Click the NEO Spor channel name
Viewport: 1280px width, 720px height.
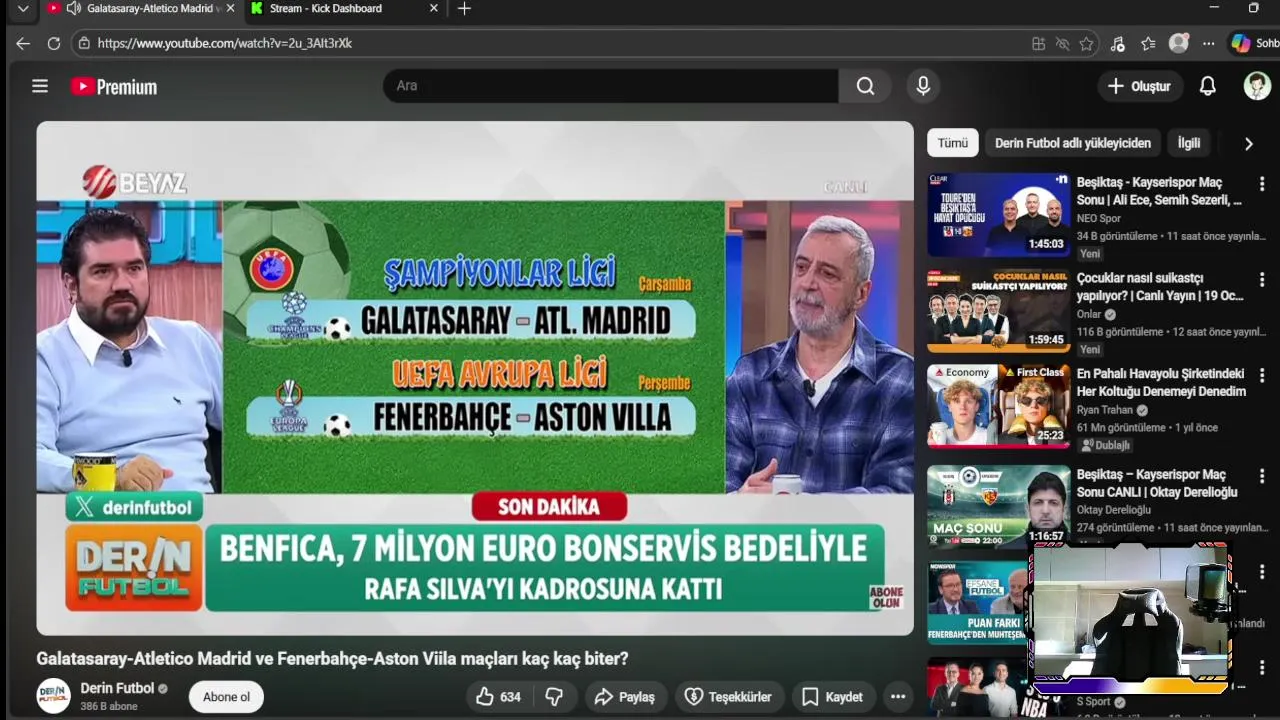(x=1099, y=218)
